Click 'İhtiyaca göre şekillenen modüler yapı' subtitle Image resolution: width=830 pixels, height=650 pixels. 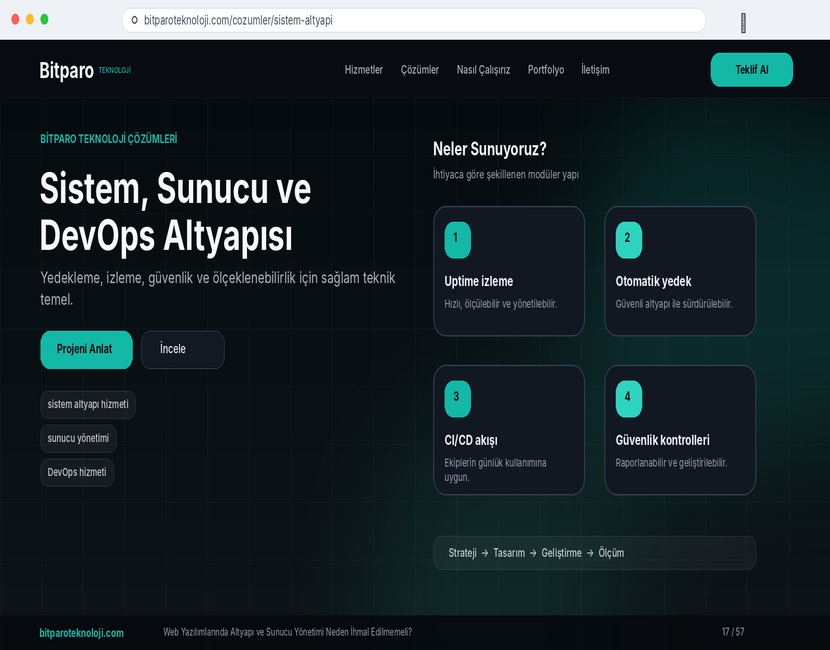click(x=506, y=175)
